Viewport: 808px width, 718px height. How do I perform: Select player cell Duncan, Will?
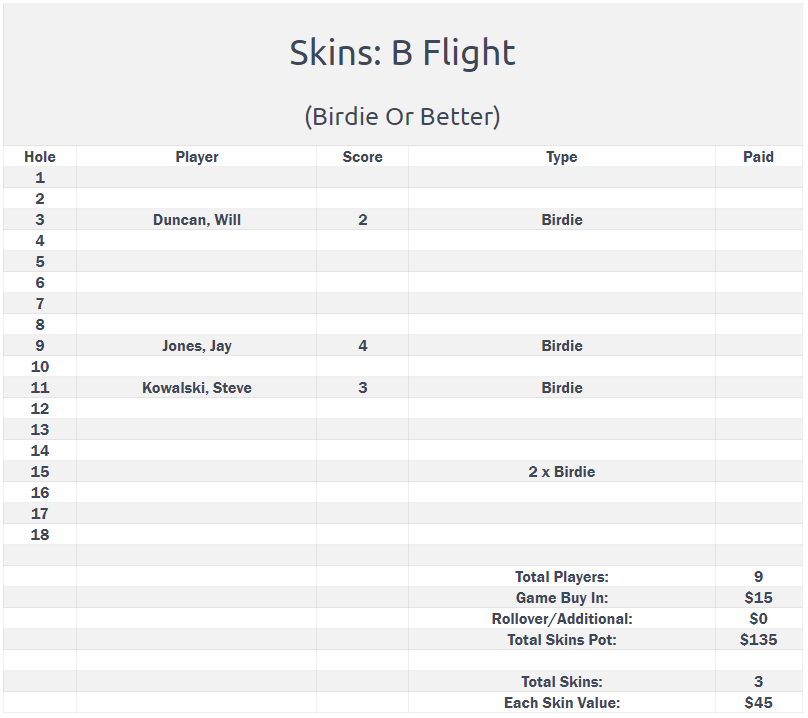pyautogui.click(x=197, y=220)
